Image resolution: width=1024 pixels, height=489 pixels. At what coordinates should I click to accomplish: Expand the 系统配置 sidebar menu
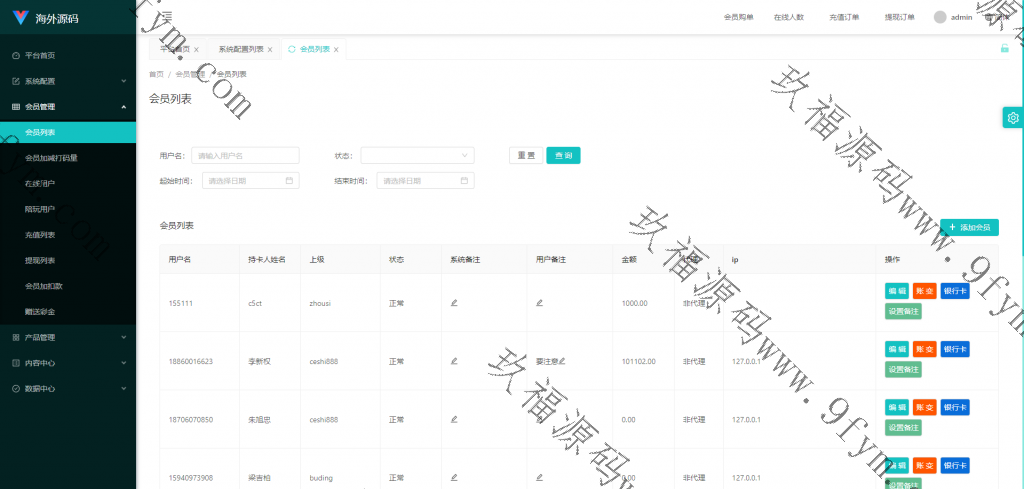pos(67,81)
